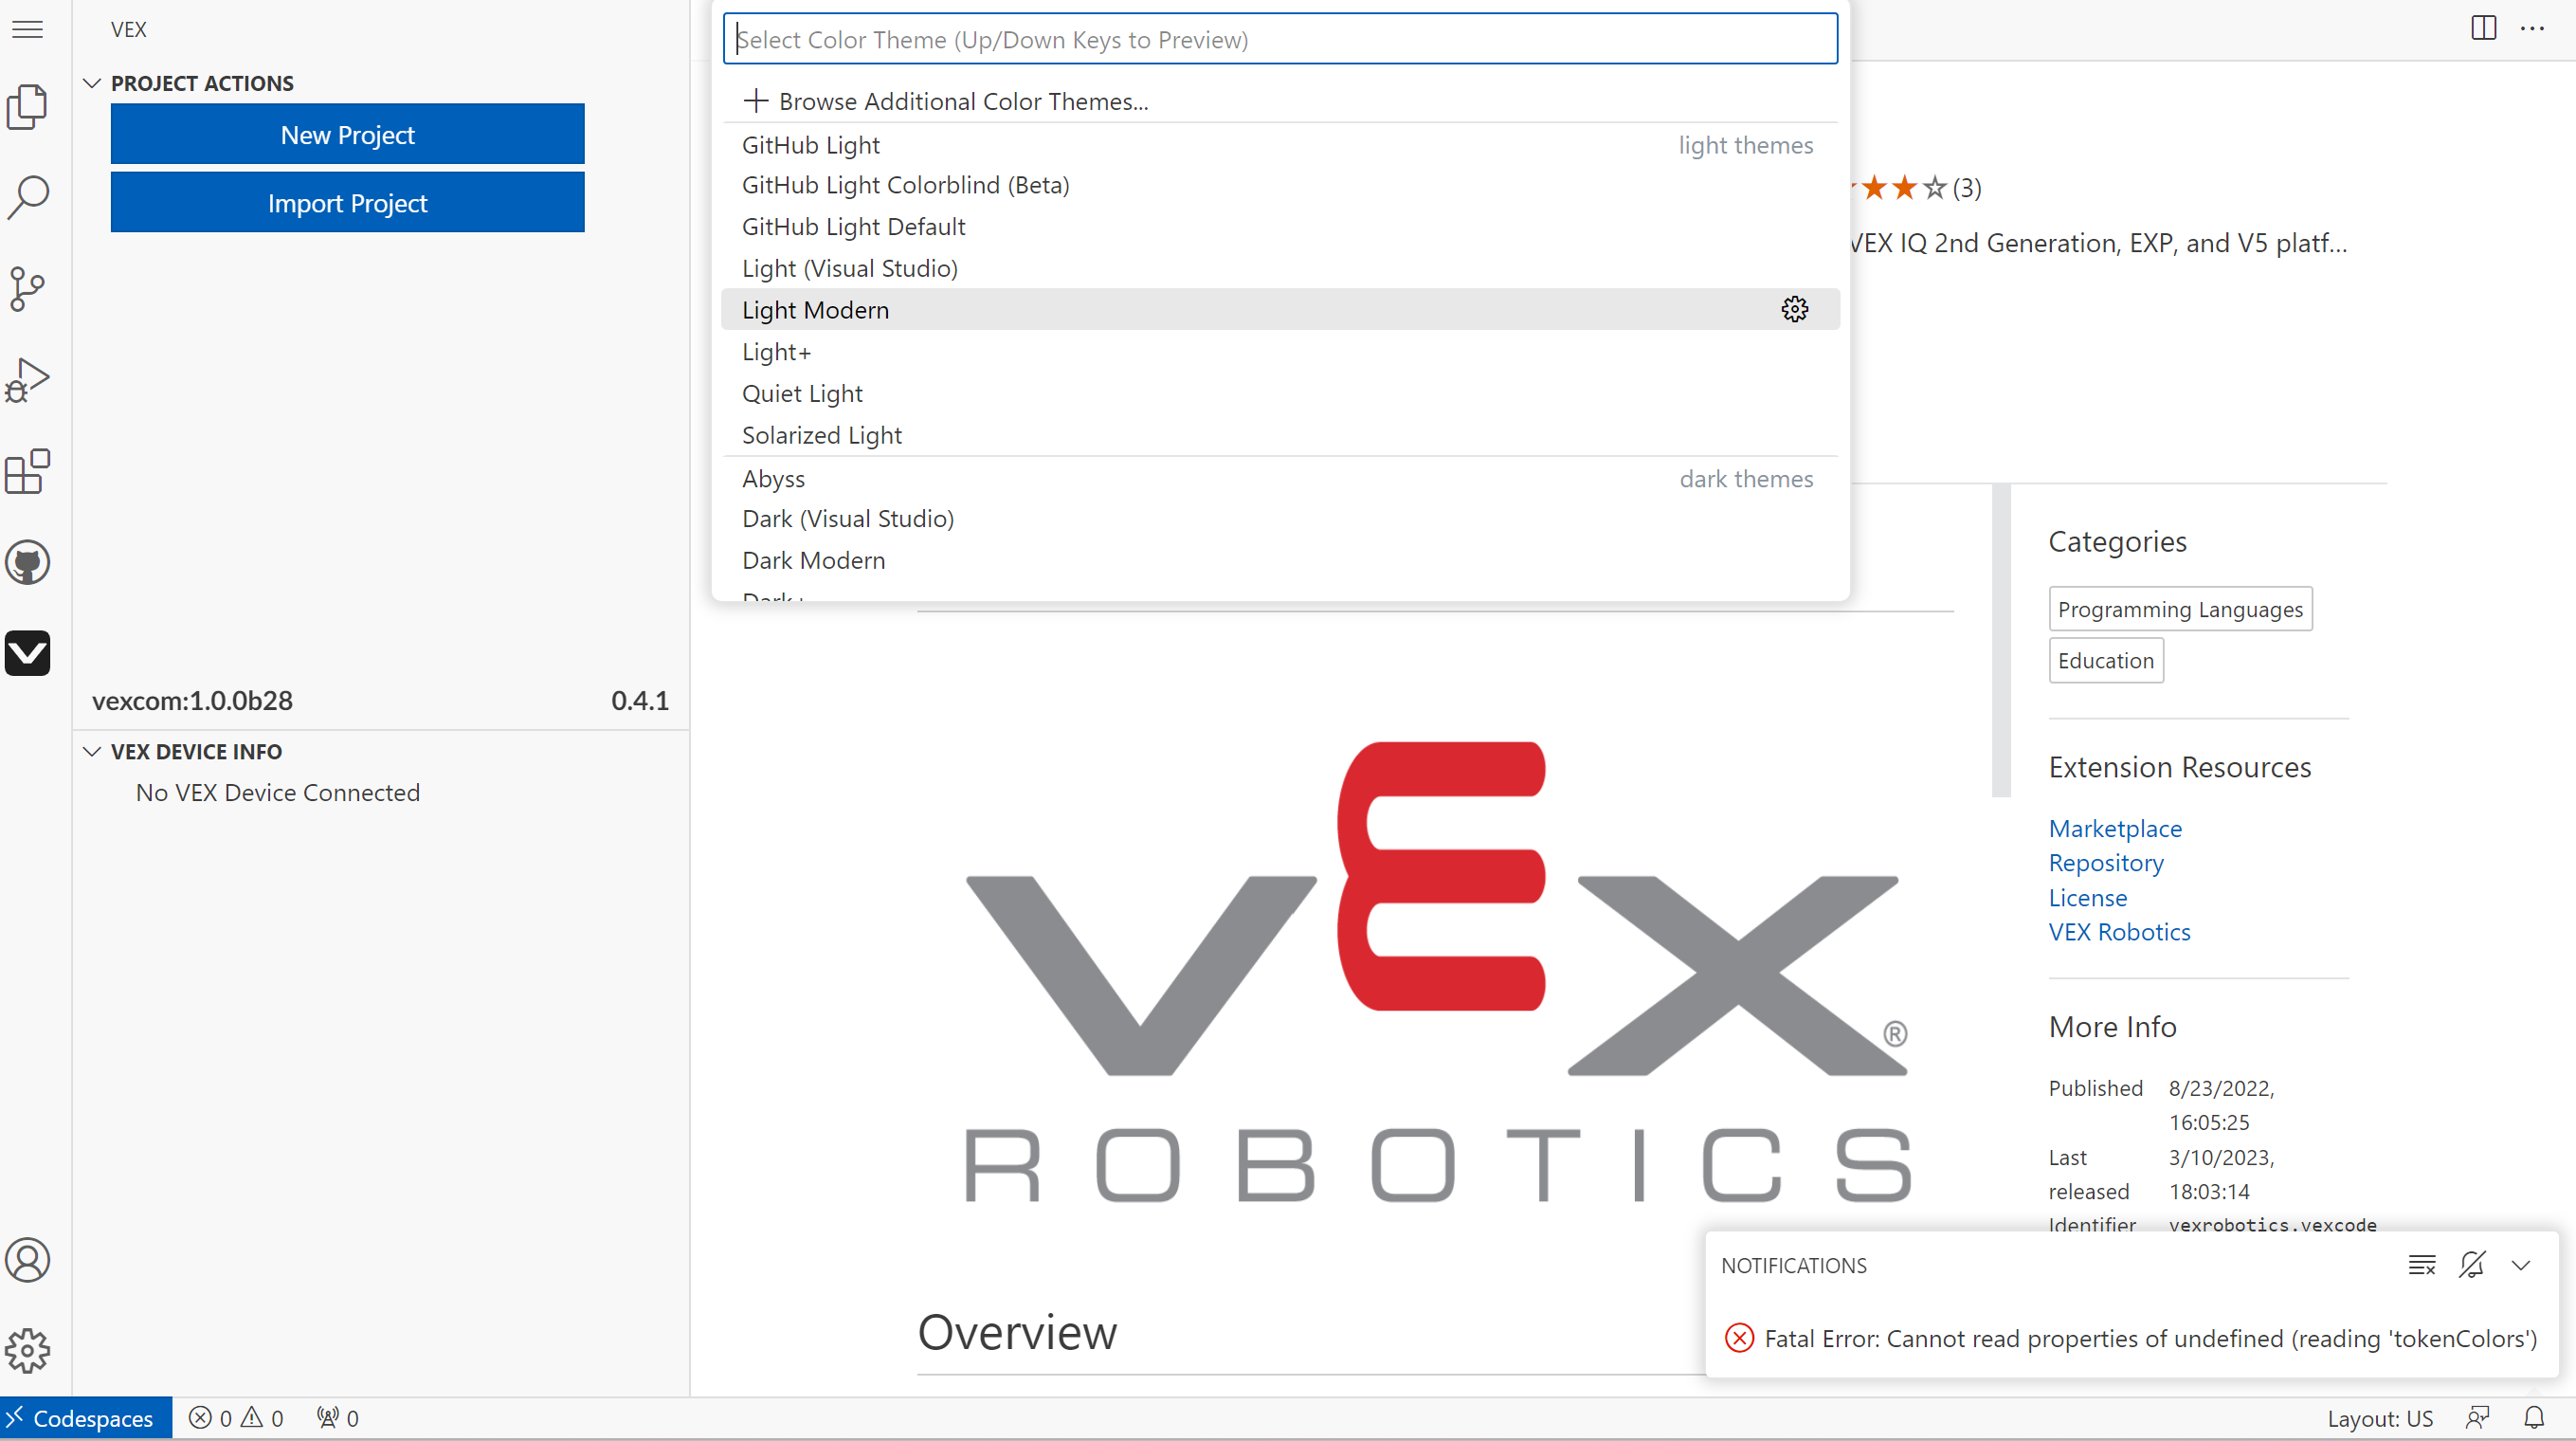
Task: Hide the notifications panel with chevron
Action: click(2521, 1265)
